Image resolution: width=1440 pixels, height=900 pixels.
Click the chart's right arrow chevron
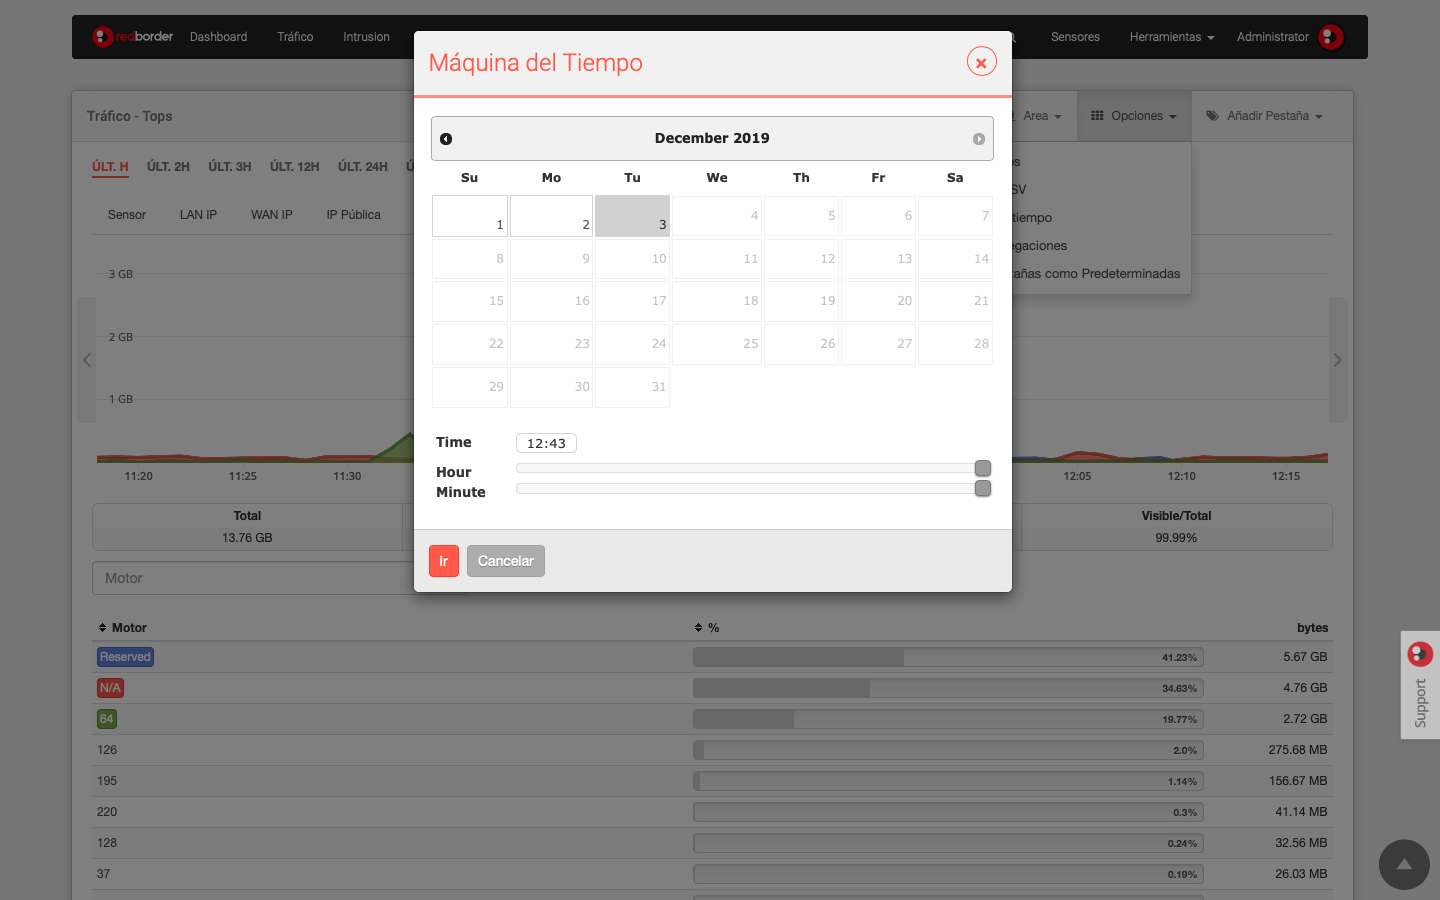1338,360
